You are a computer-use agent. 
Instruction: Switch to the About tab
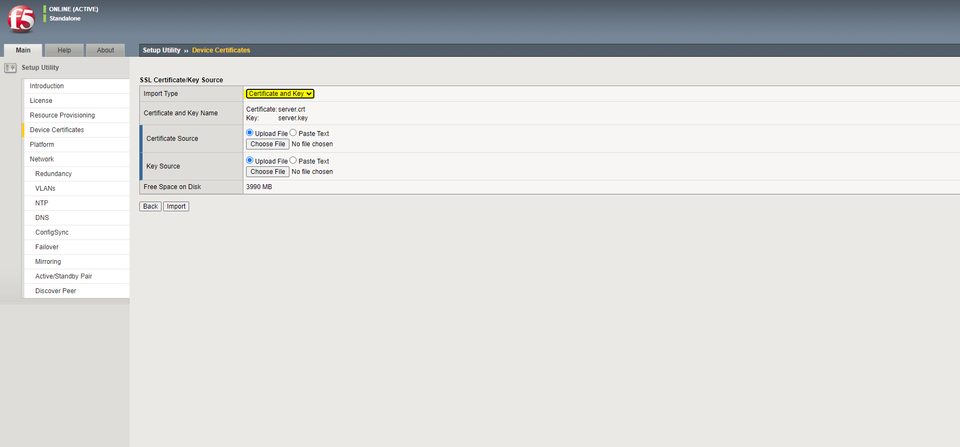pyautogui.click(x=105, y=50)
